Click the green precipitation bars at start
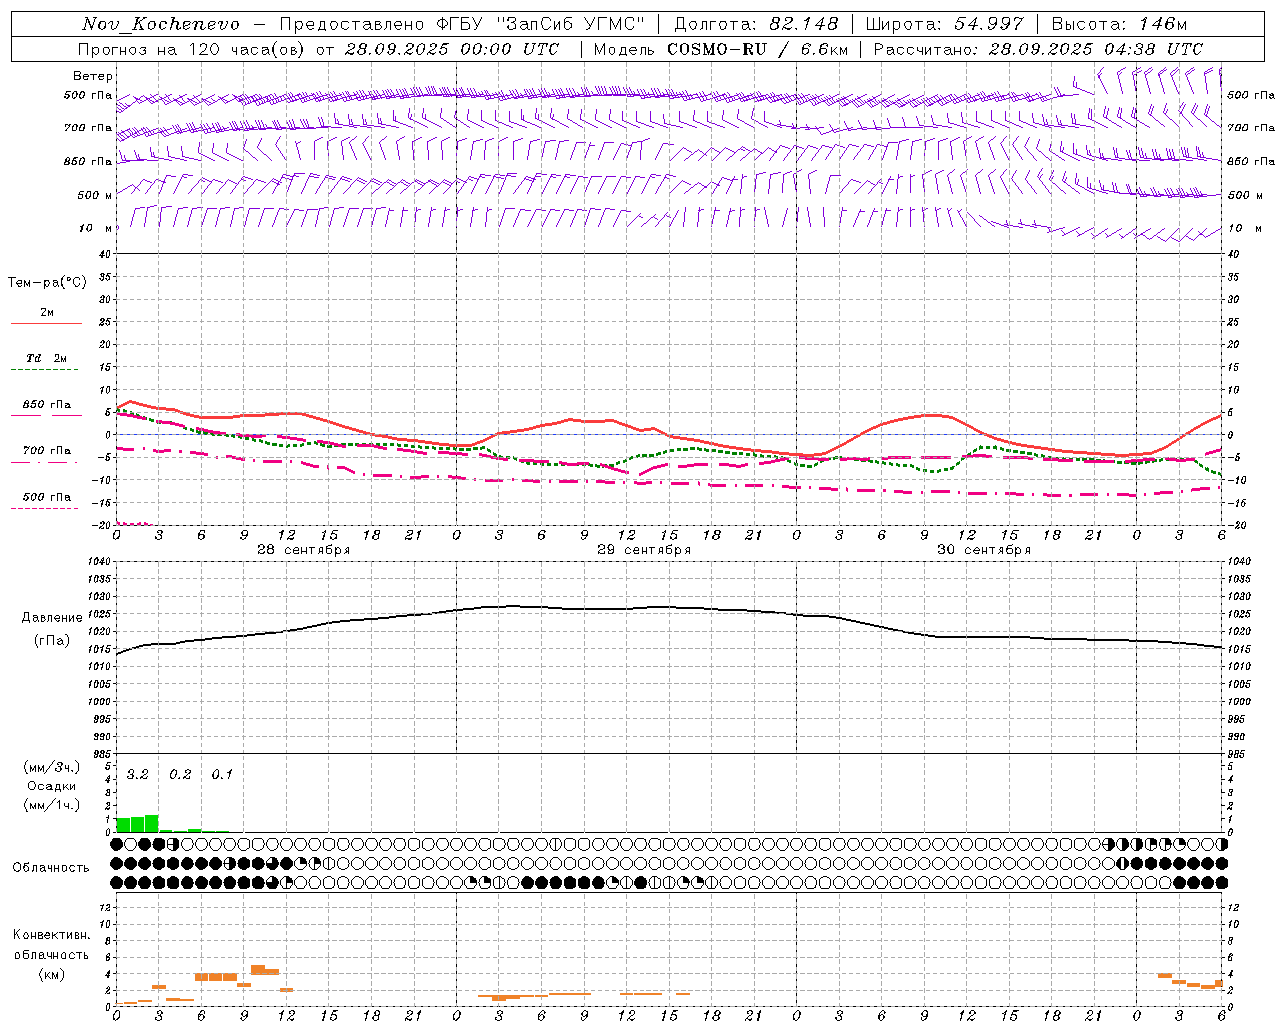The width and height of the screenshot is (1280, 1024). (x=138, y=823)
